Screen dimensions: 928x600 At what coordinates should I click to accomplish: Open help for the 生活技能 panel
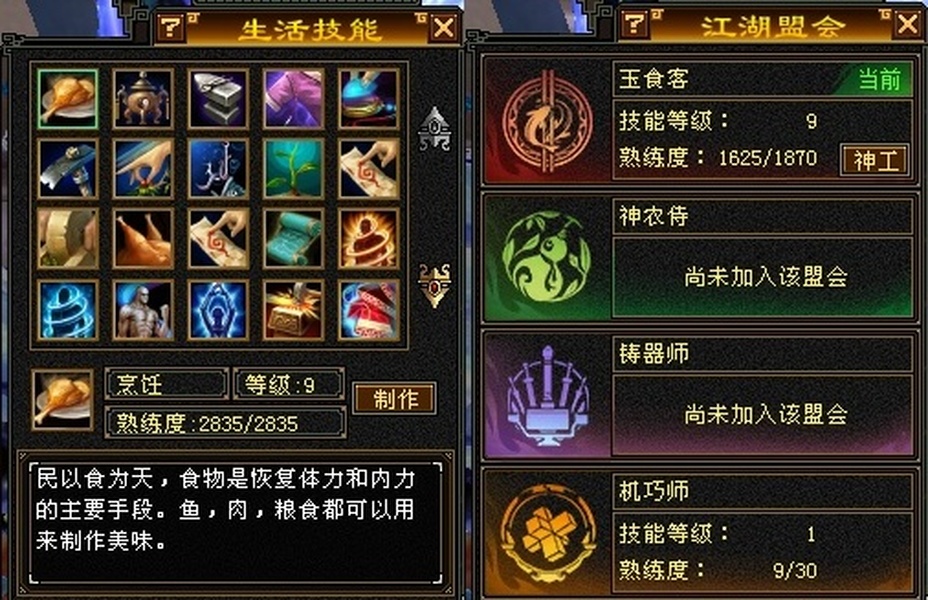click(x=172, y=27)
